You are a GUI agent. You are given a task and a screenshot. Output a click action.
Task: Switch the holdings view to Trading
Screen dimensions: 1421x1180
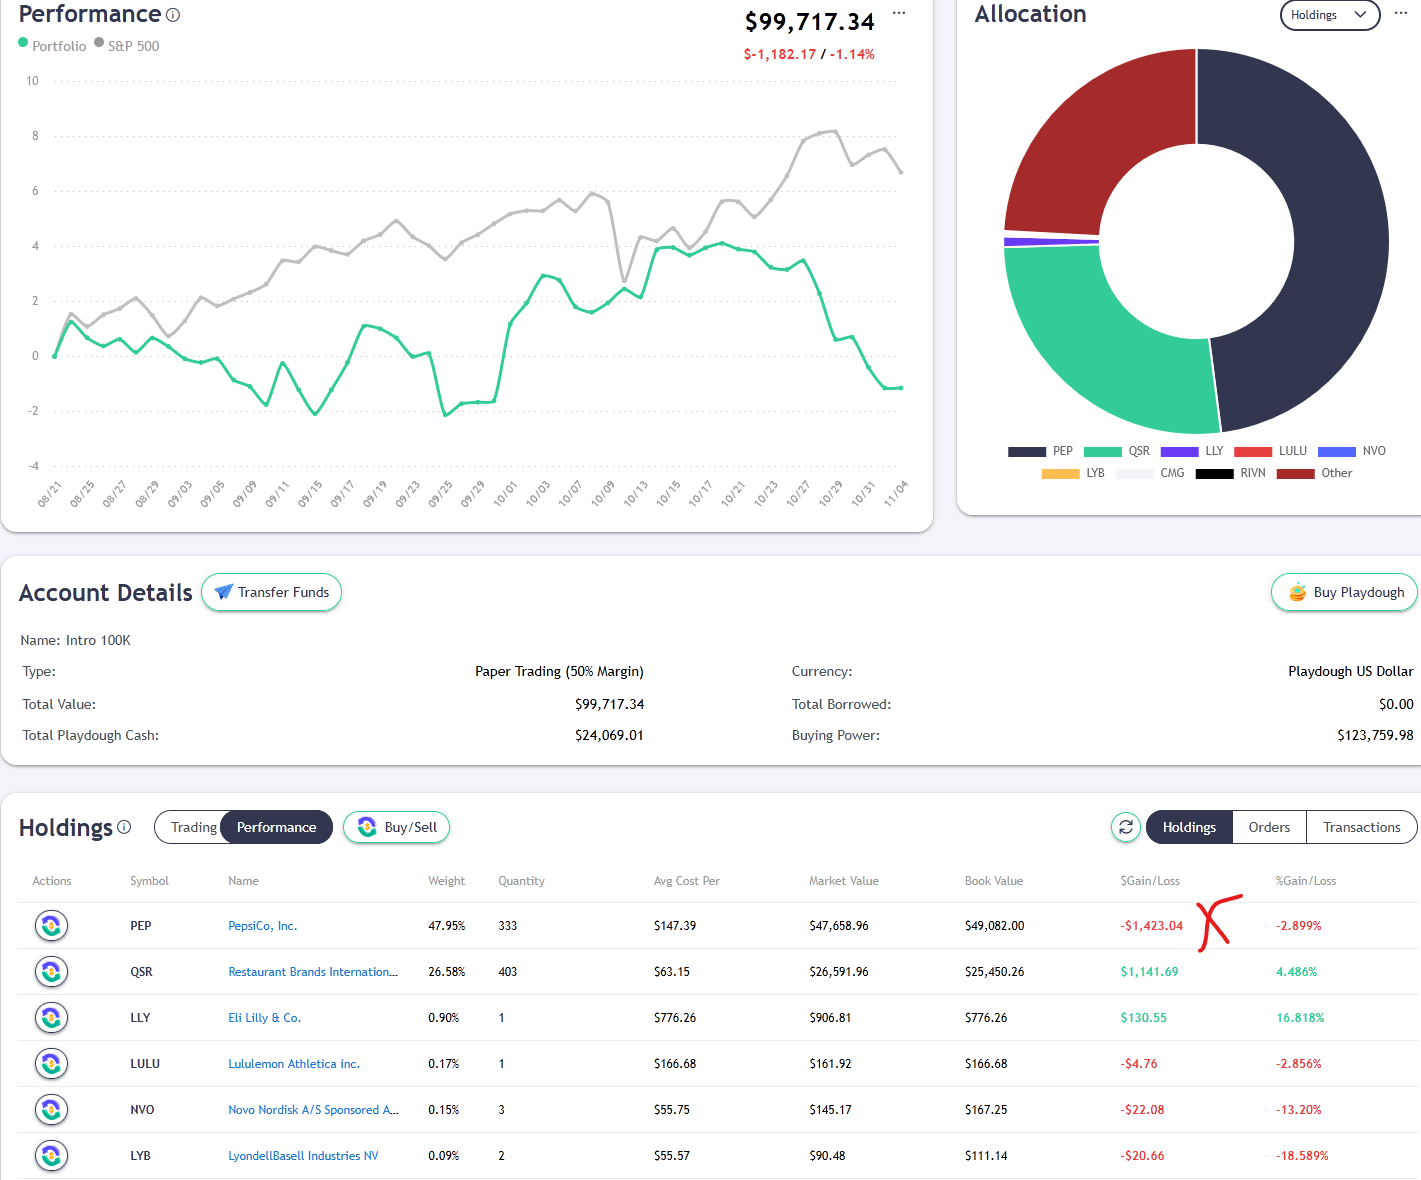pos(193,827)
